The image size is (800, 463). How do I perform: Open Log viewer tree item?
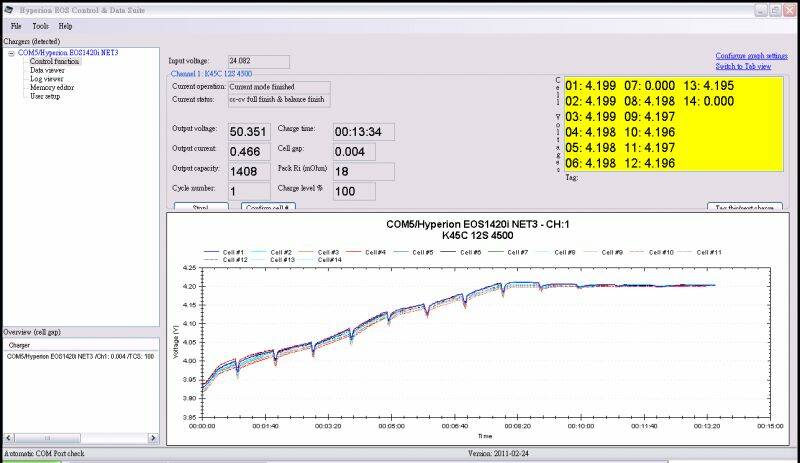(x=46, y=79)
